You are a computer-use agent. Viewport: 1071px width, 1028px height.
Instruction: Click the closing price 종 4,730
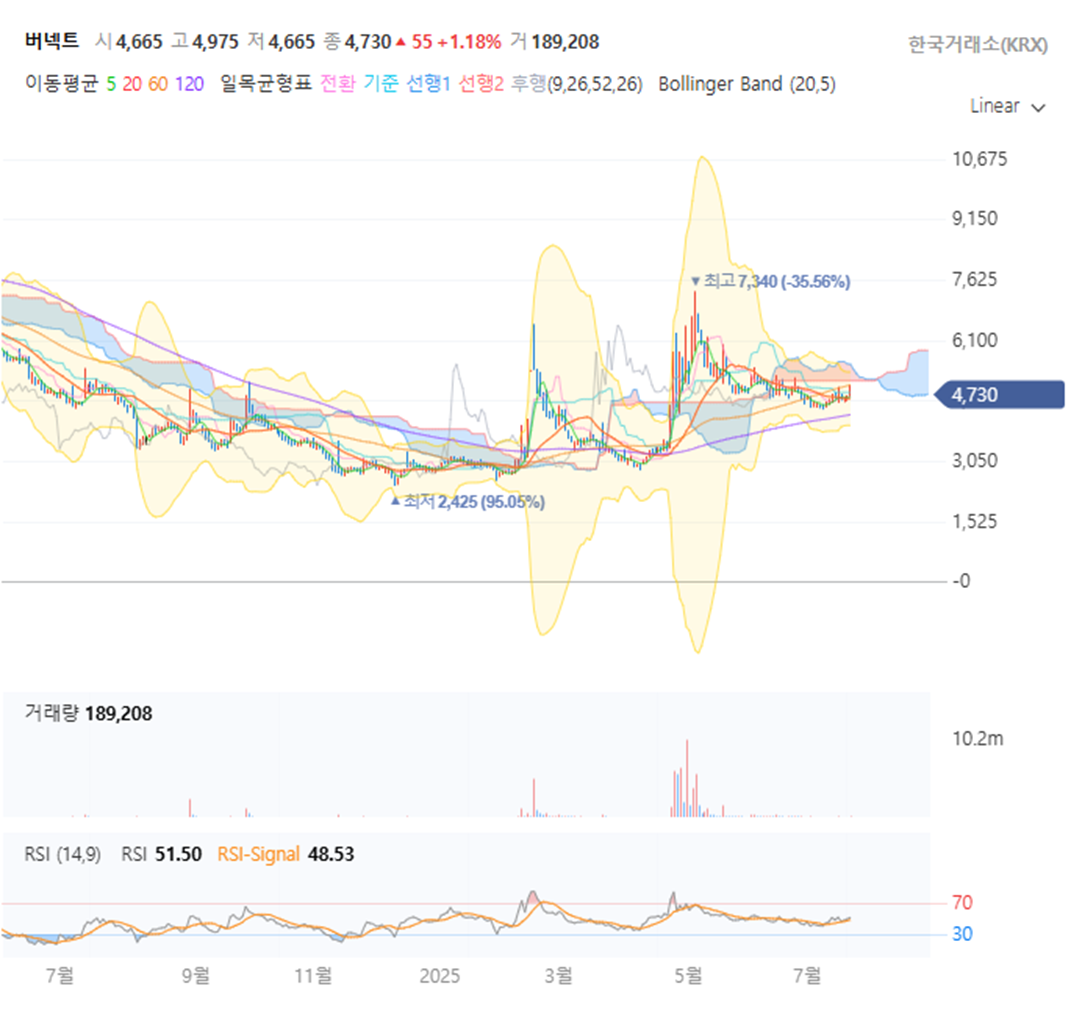pyautogui.click(x=357, y=42)
